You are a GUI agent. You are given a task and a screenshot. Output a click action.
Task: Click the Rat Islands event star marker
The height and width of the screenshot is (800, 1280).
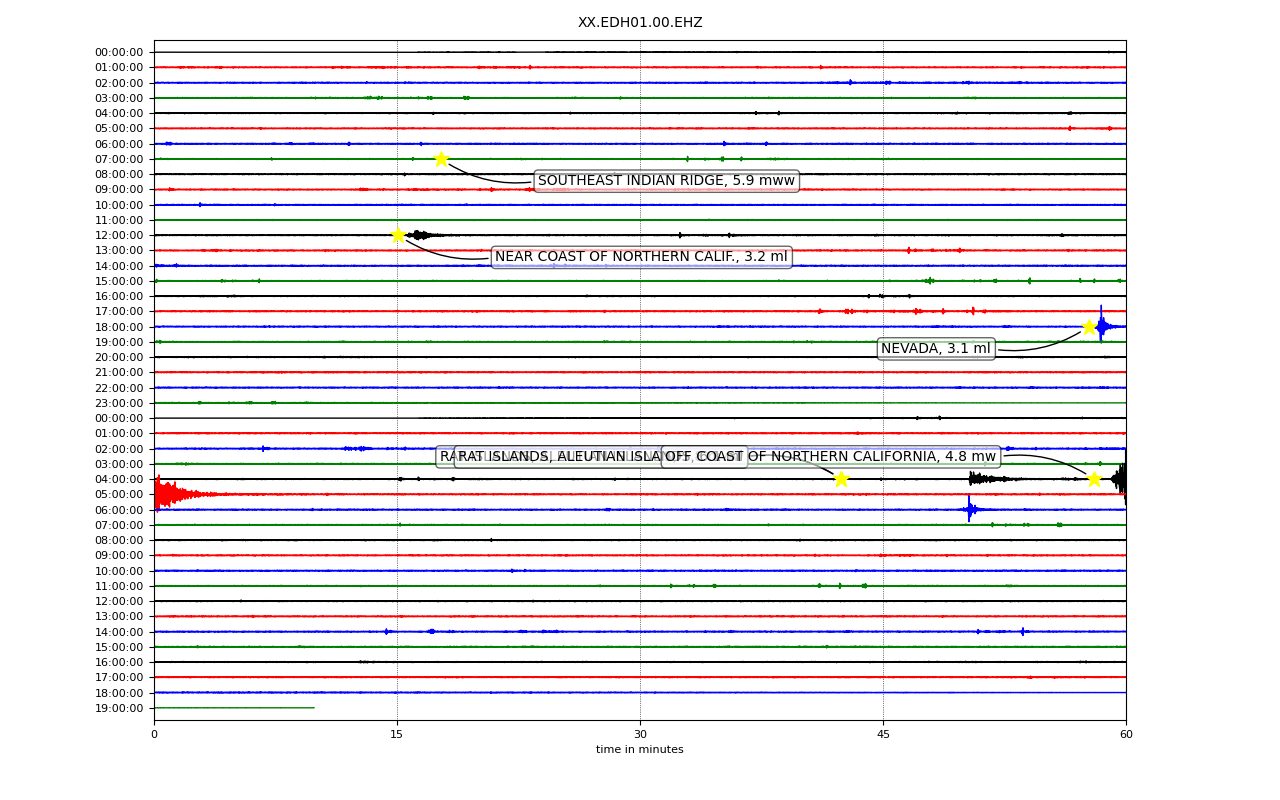[841, 479]
